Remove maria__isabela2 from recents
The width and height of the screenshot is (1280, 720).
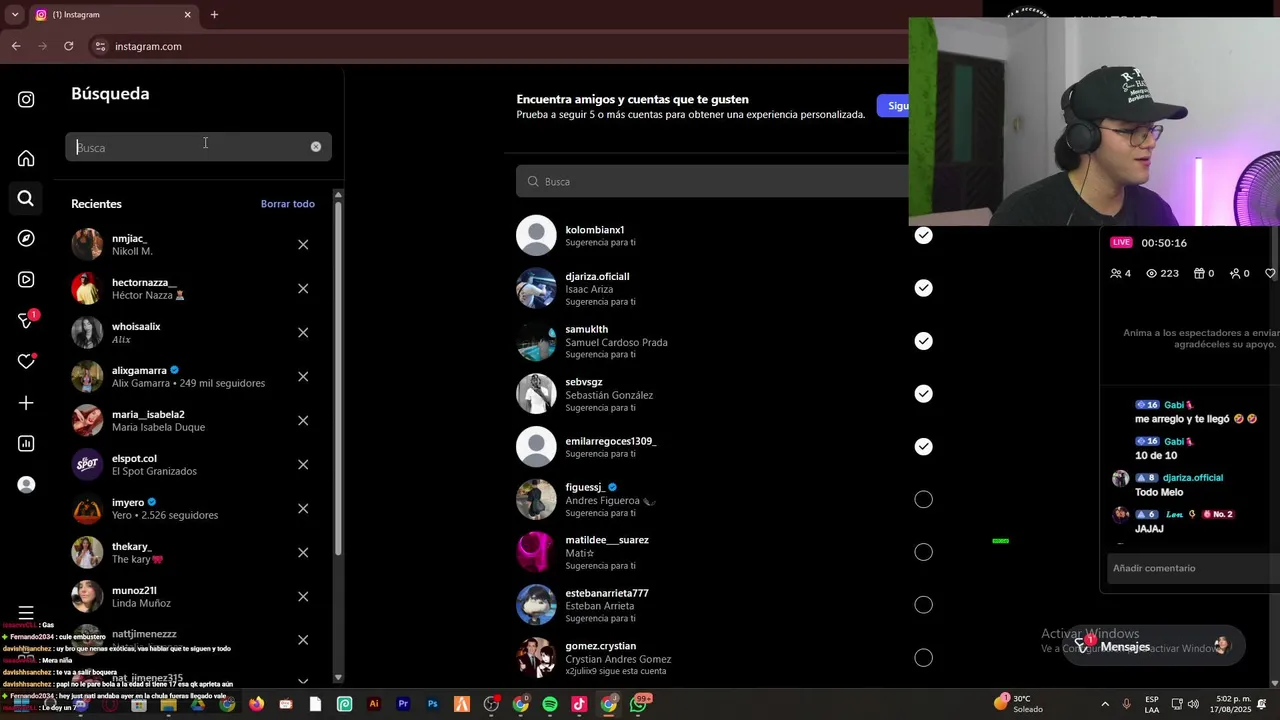(303, 420)
